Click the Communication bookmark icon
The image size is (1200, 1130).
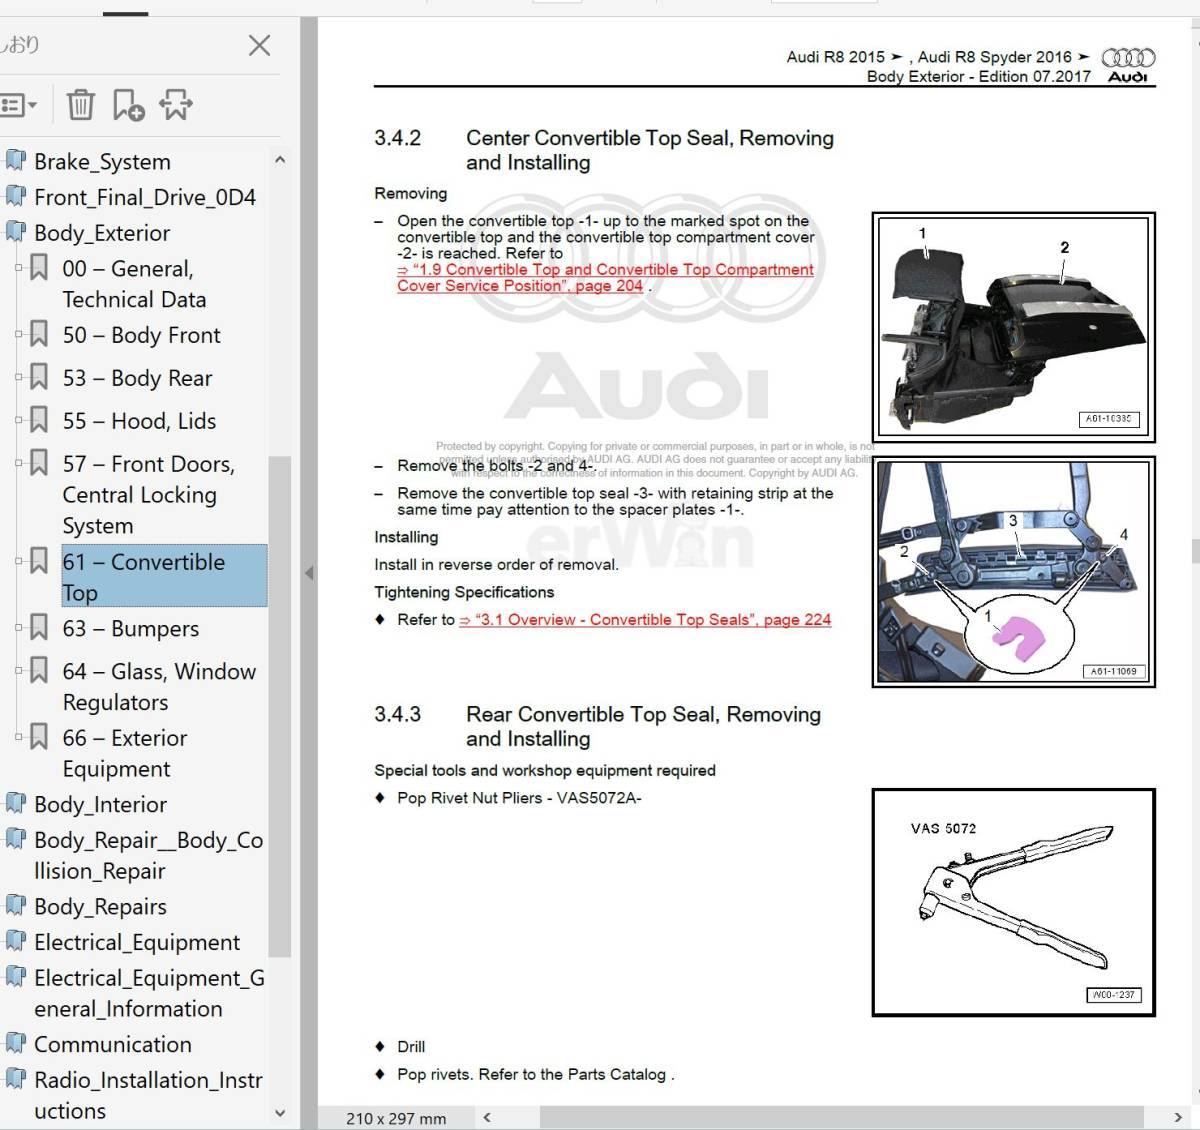pyautogui.click(x=16, y=1044)
